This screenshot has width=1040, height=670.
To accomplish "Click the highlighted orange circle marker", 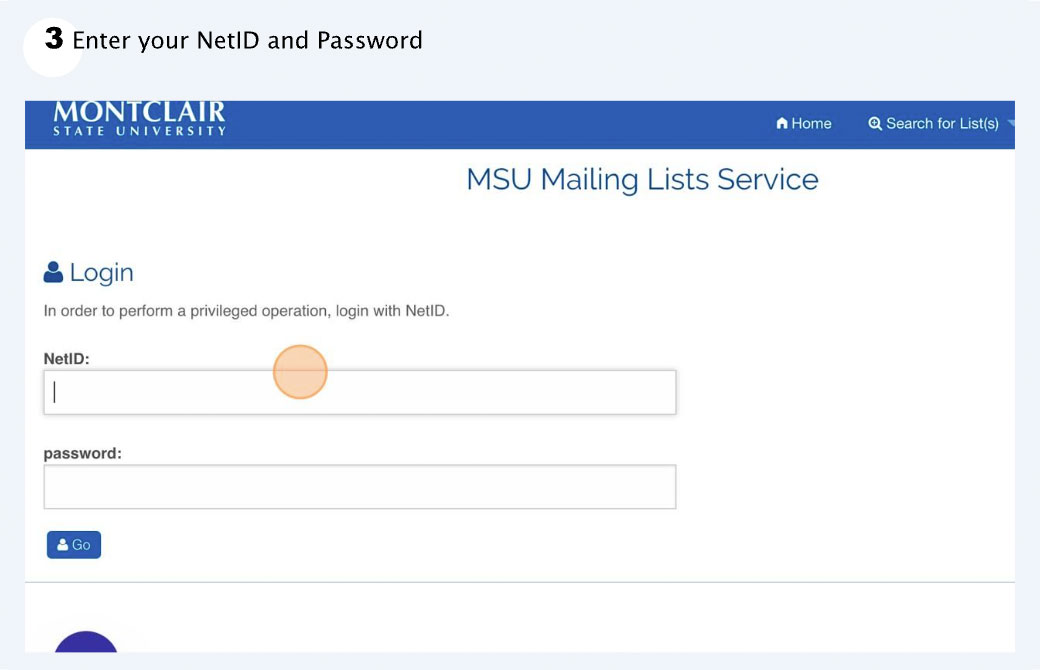I will coord(300,371).
